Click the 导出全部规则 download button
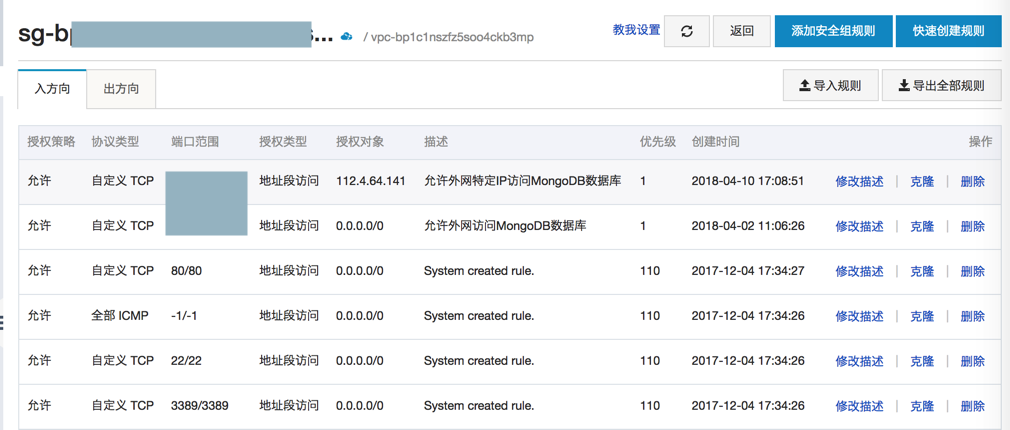 tap(941, 86)
